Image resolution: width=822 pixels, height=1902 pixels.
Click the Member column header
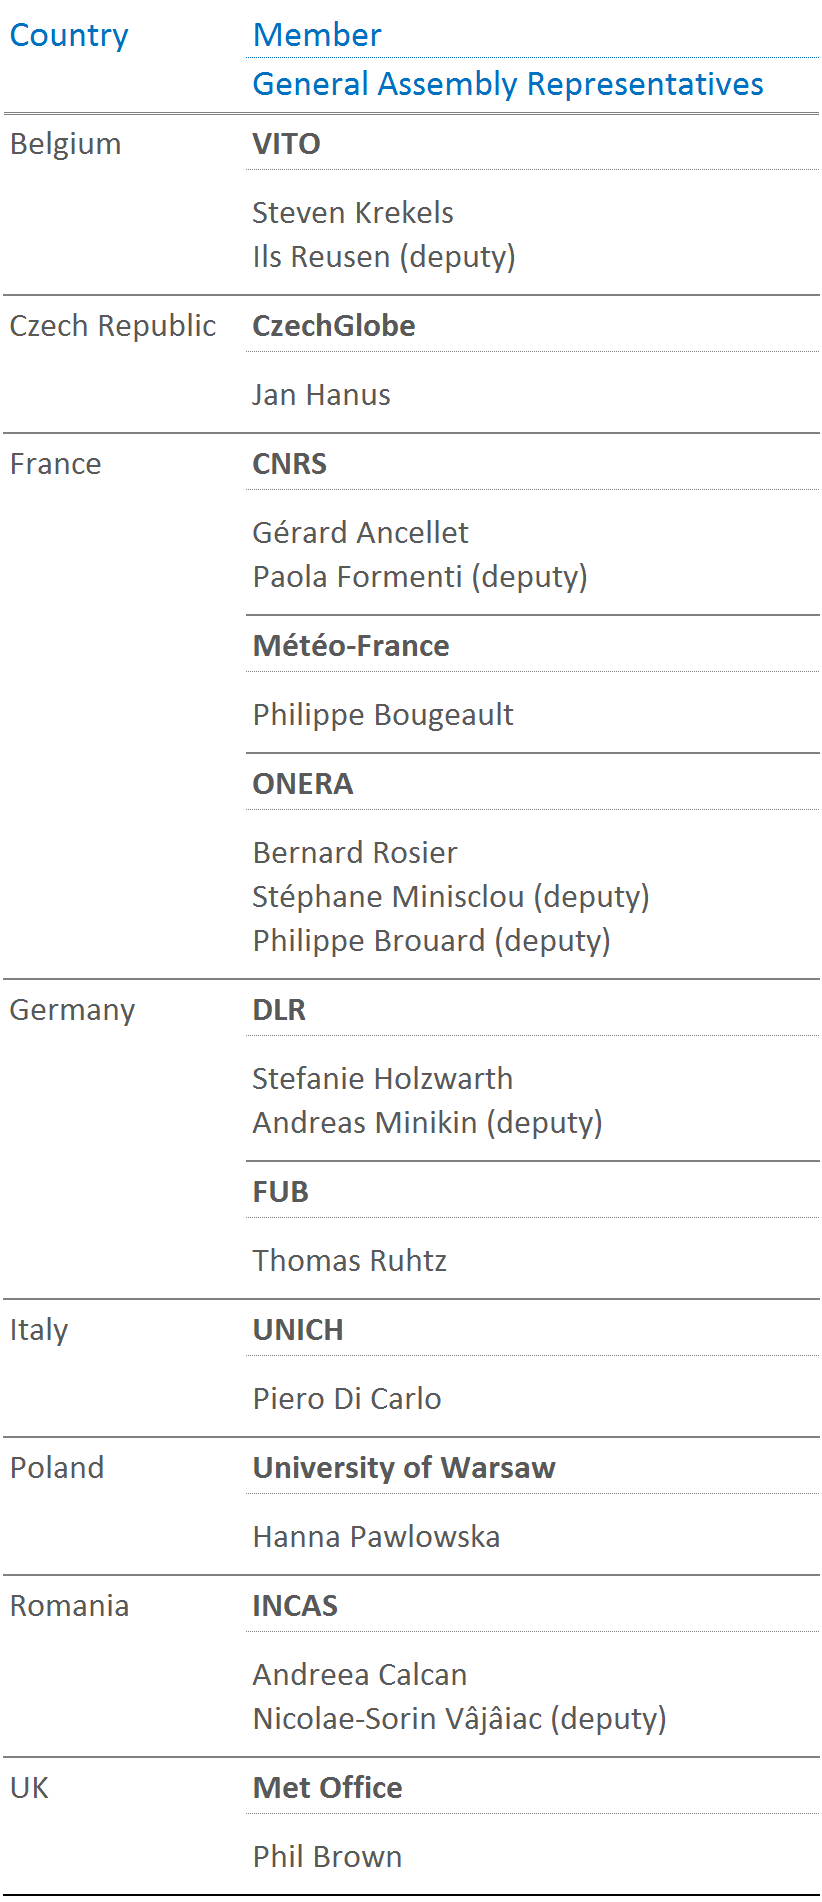(317, 35)
